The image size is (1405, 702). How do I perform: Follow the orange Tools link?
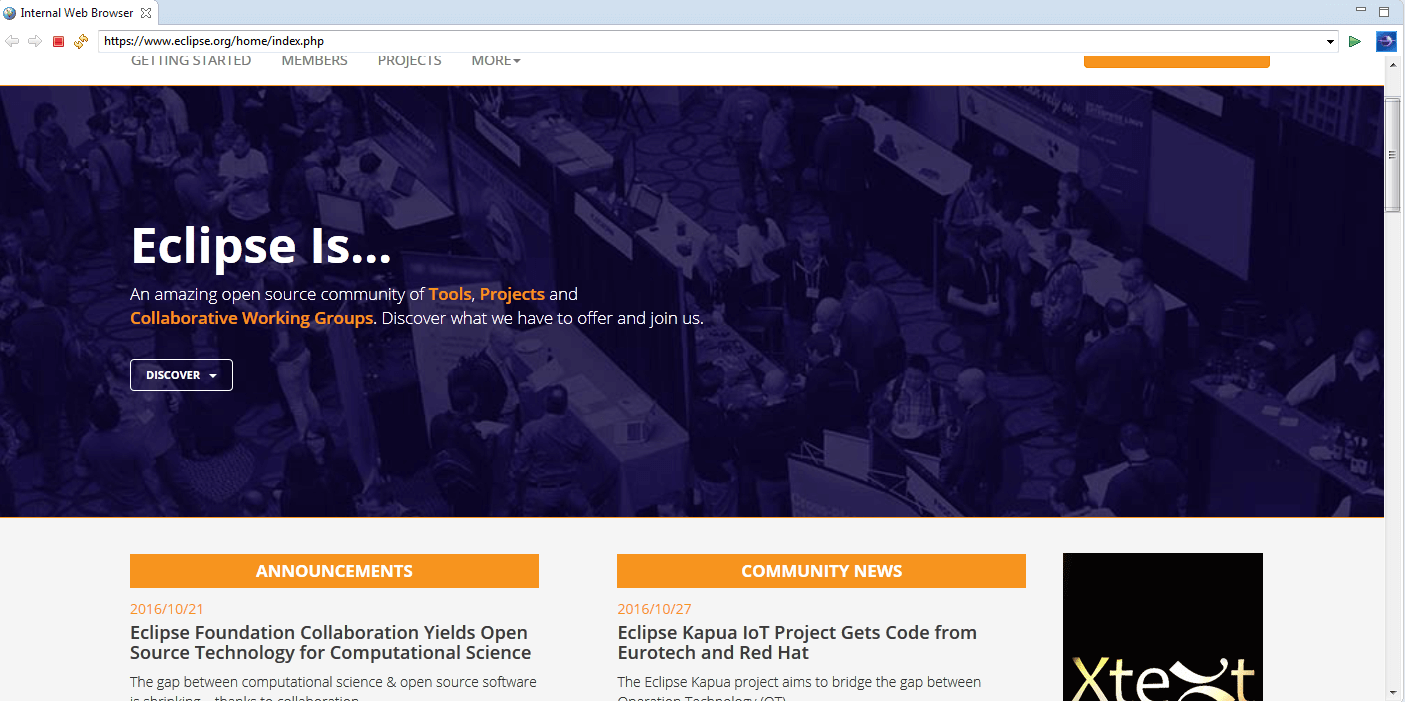[449, 294]
